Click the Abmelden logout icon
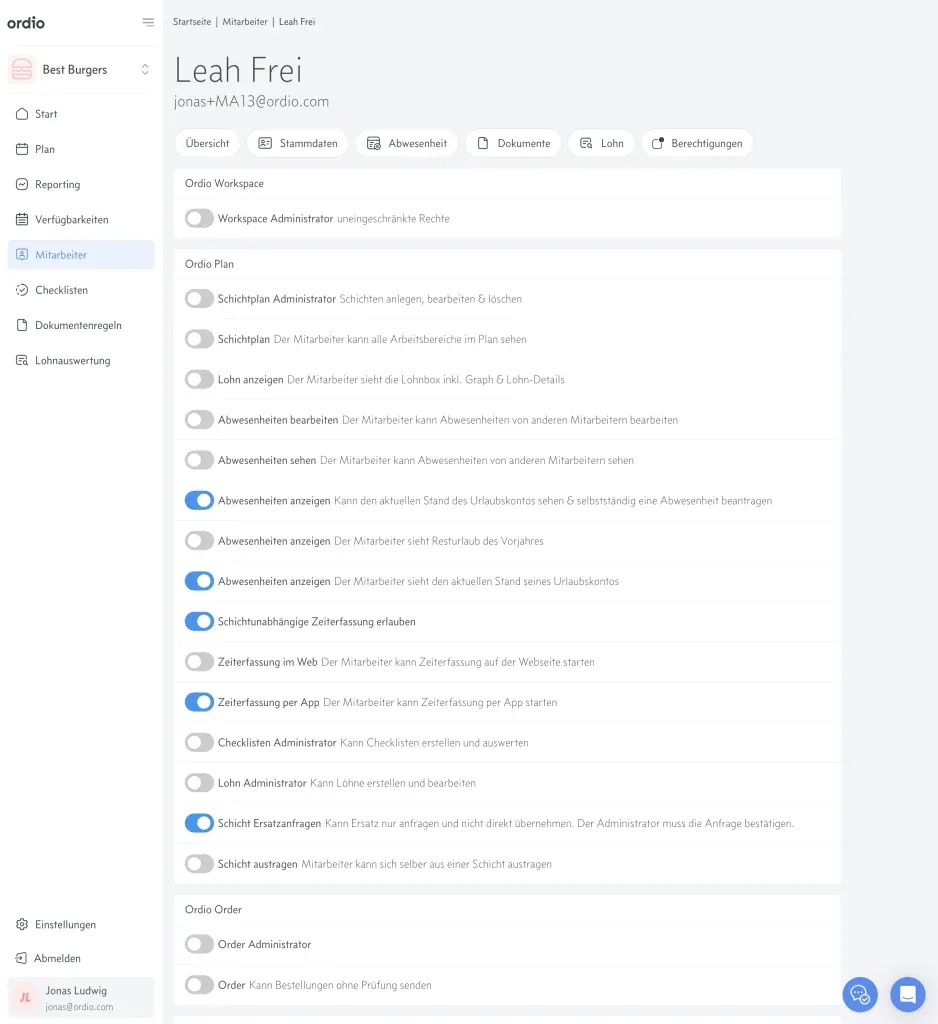938x1024 pixels. pos(21,958)
